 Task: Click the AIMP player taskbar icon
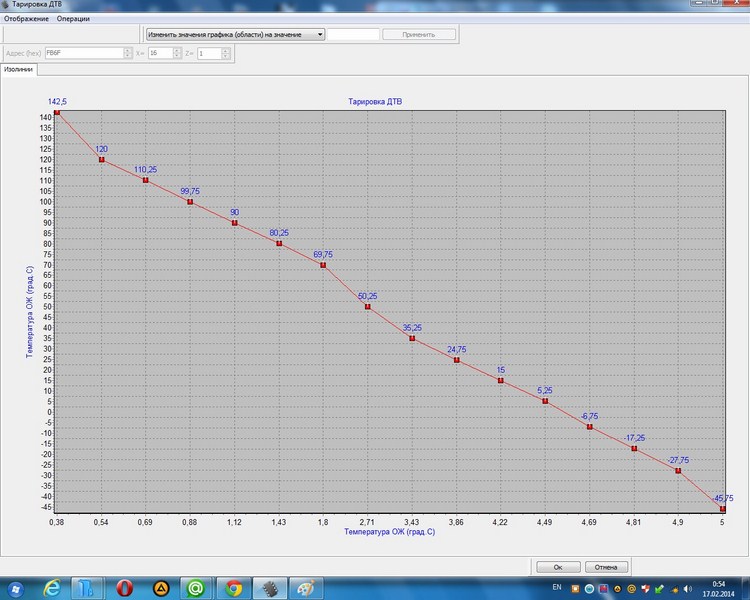(x=160, y=588)
